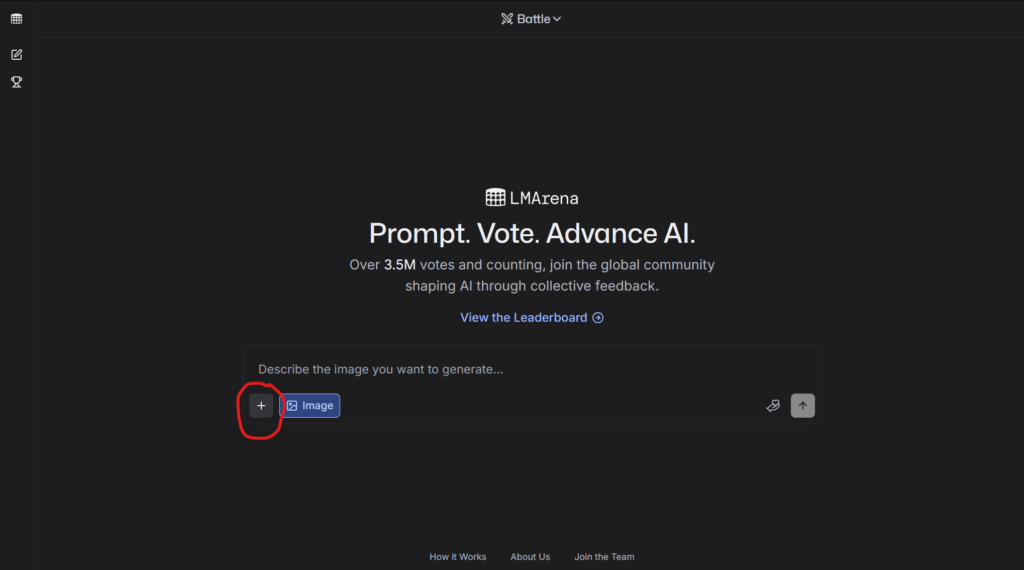Expand the chevron next to Battle
This screenshot has height=570, width=1024.
tap(557, 19)
